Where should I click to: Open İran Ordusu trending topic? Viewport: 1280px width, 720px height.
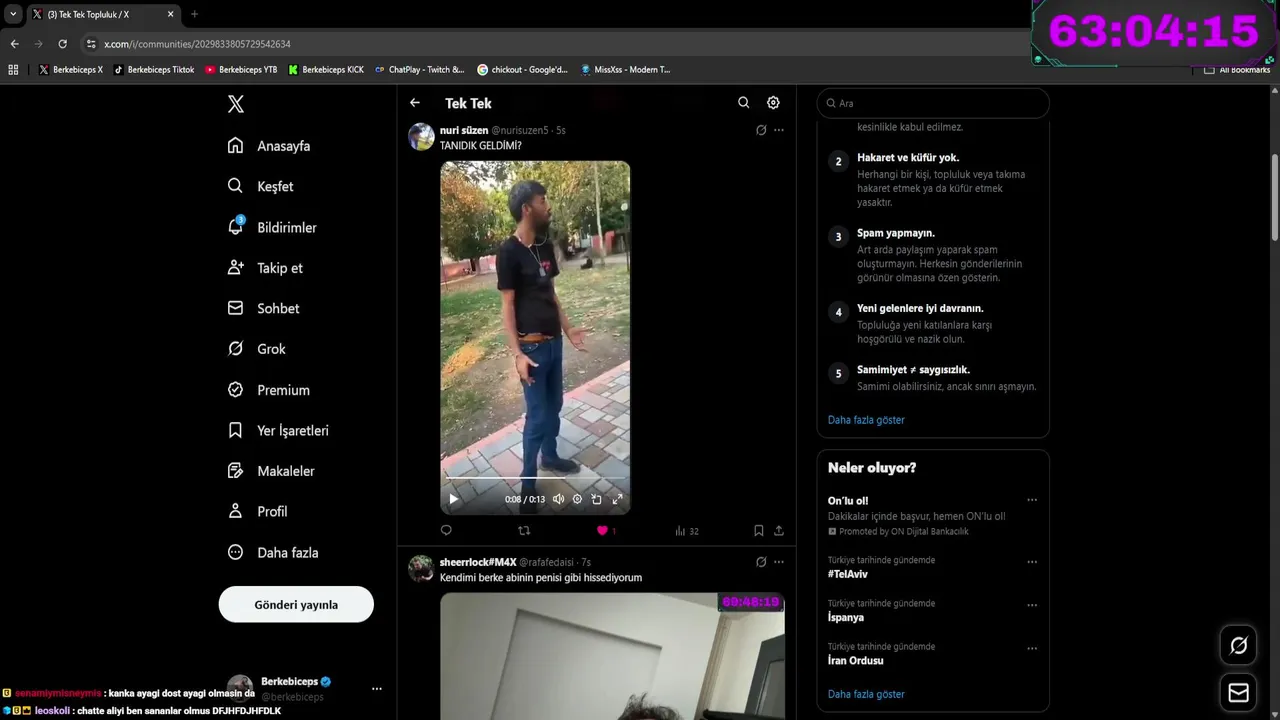point(856,661)
